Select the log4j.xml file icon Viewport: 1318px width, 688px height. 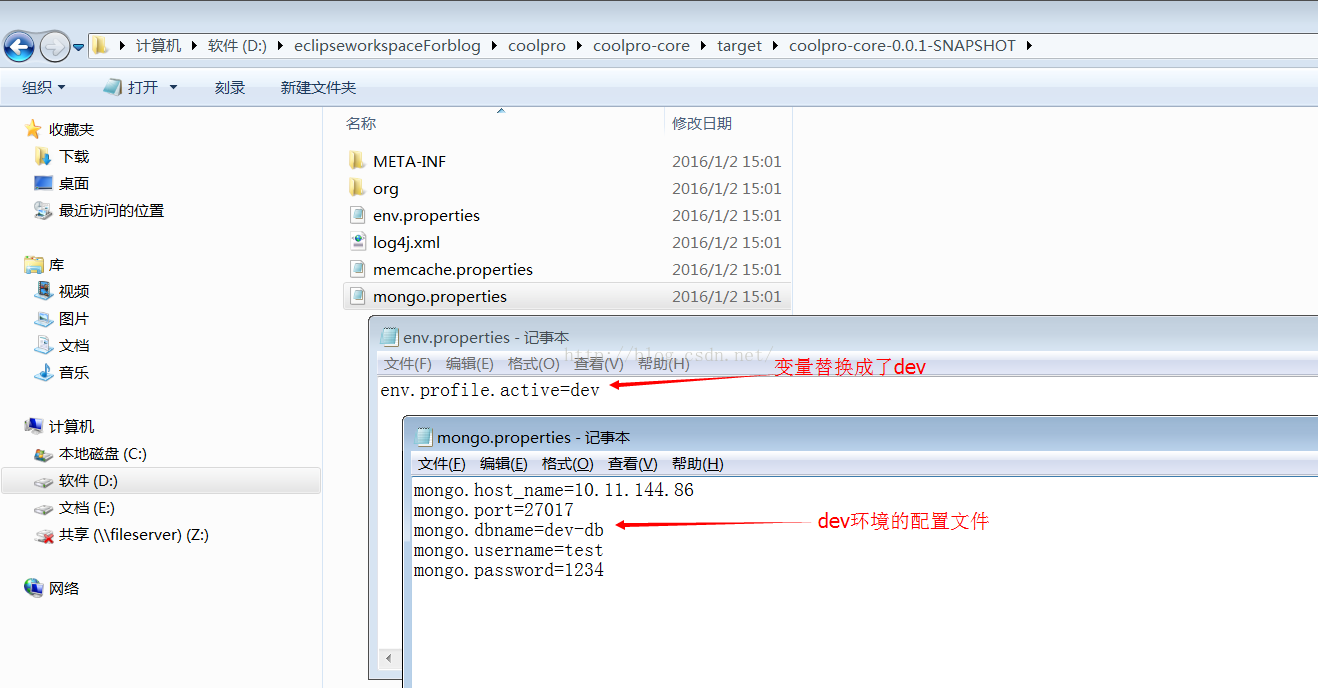click(358, 242)
